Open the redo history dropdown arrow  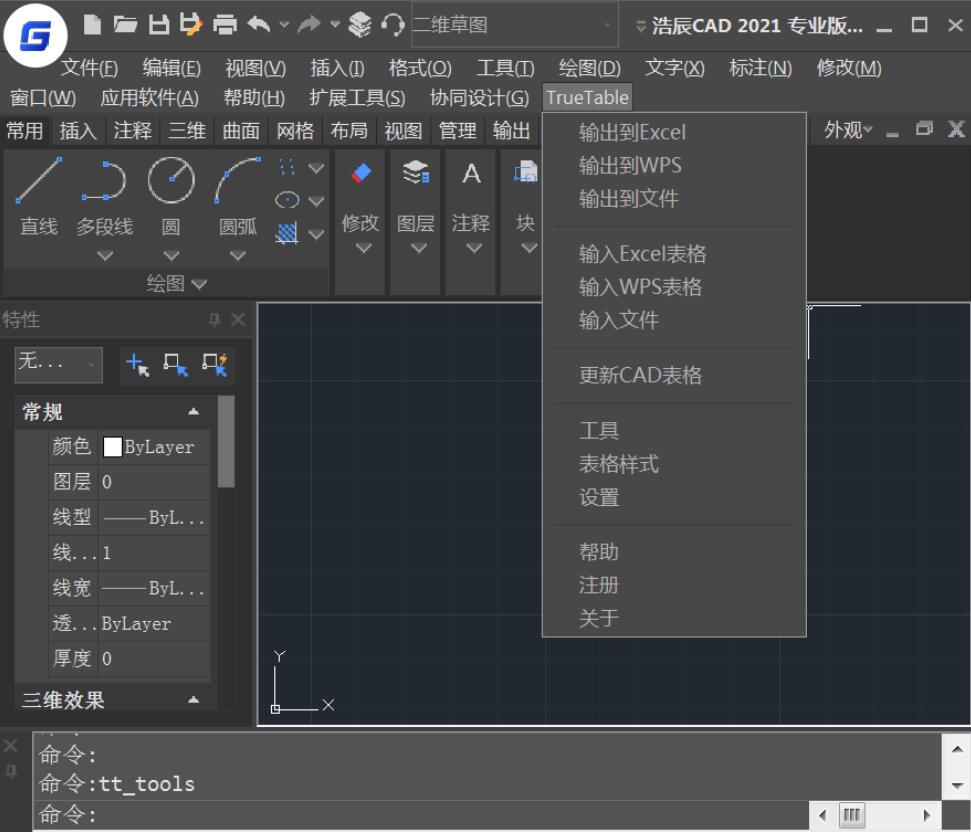coord(335,25)
